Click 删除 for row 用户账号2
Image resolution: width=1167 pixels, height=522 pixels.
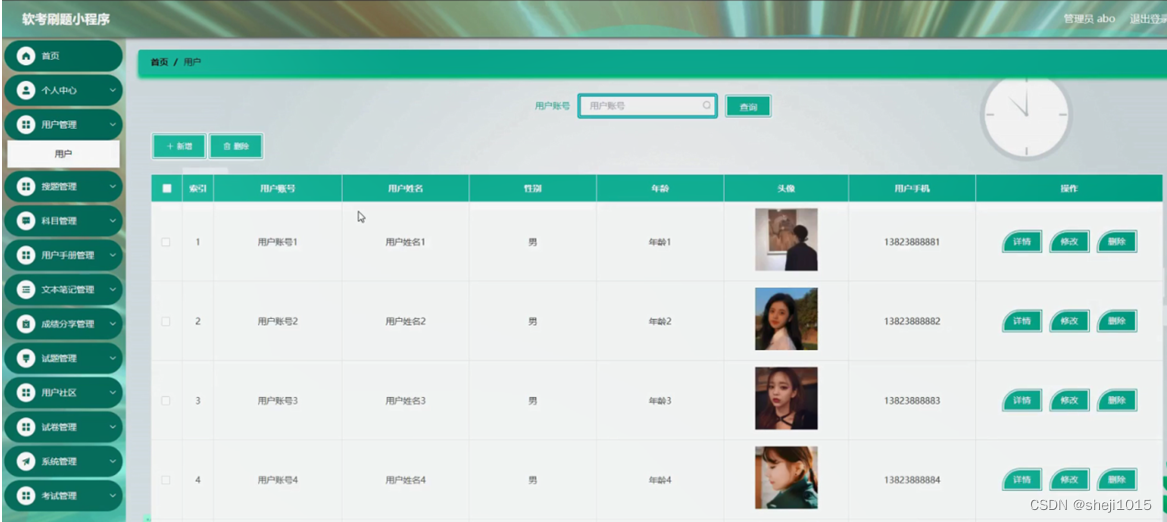click(x=1117, y=321)
